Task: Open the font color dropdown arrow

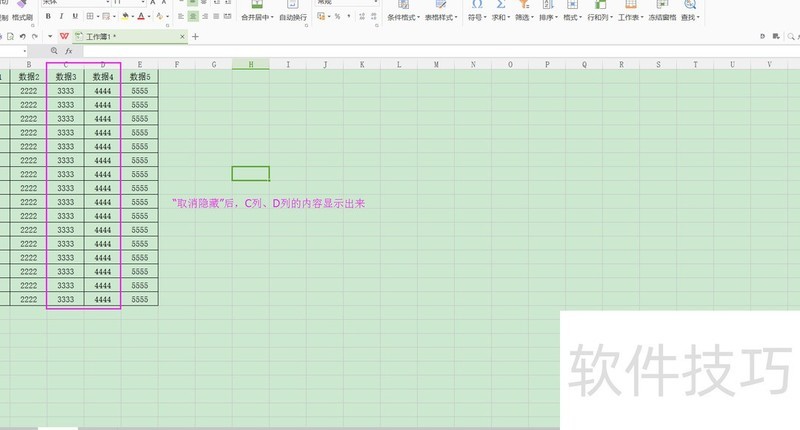Action: click(149, 17)
